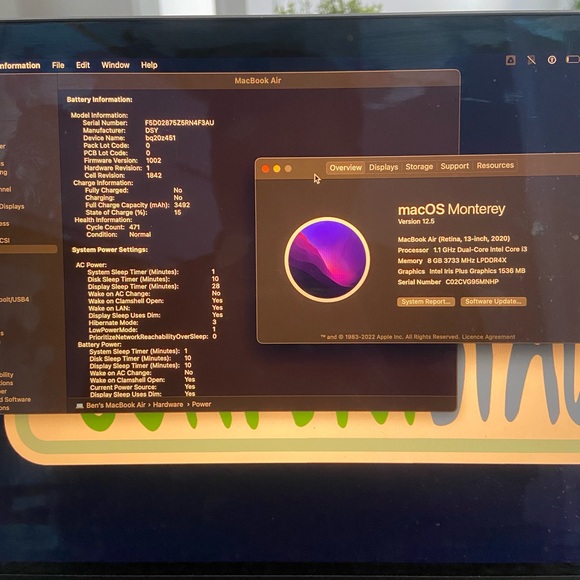Switch to the Storage tab
Screen dimensions: 580x580
click(419, 167)
